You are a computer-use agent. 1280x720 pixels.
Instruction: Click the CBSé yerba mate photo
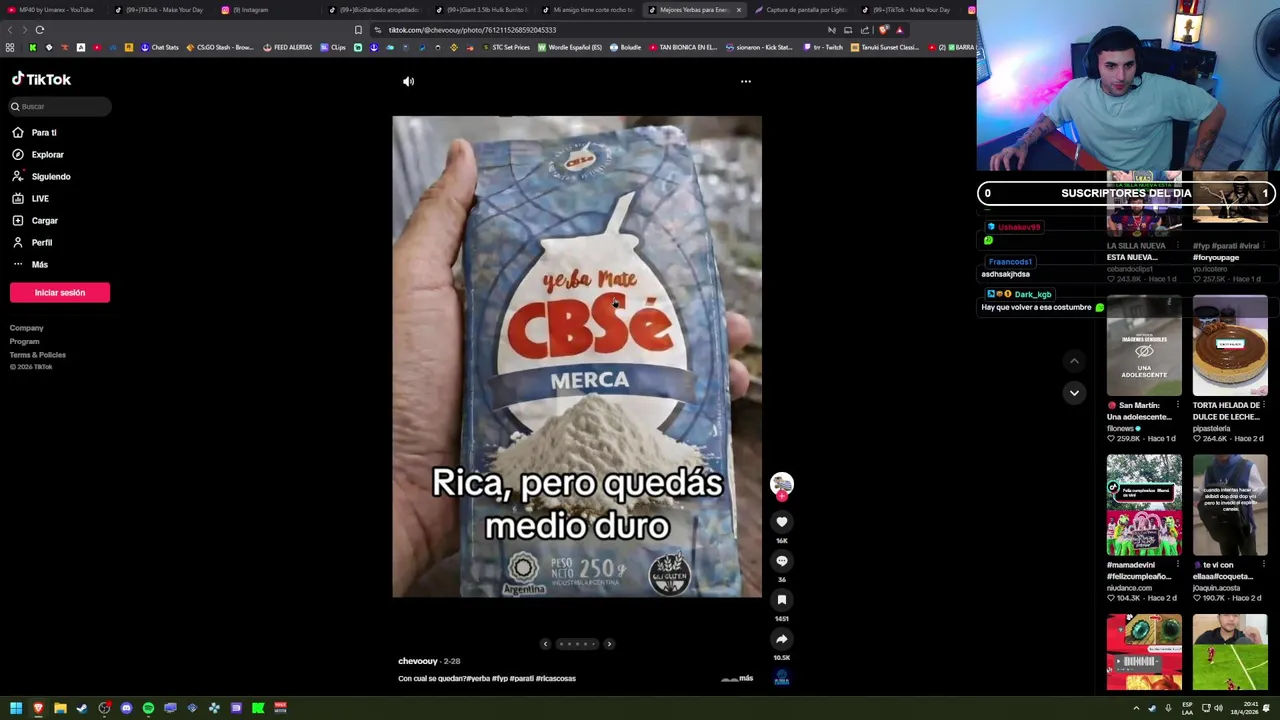[x=577, y=357]
